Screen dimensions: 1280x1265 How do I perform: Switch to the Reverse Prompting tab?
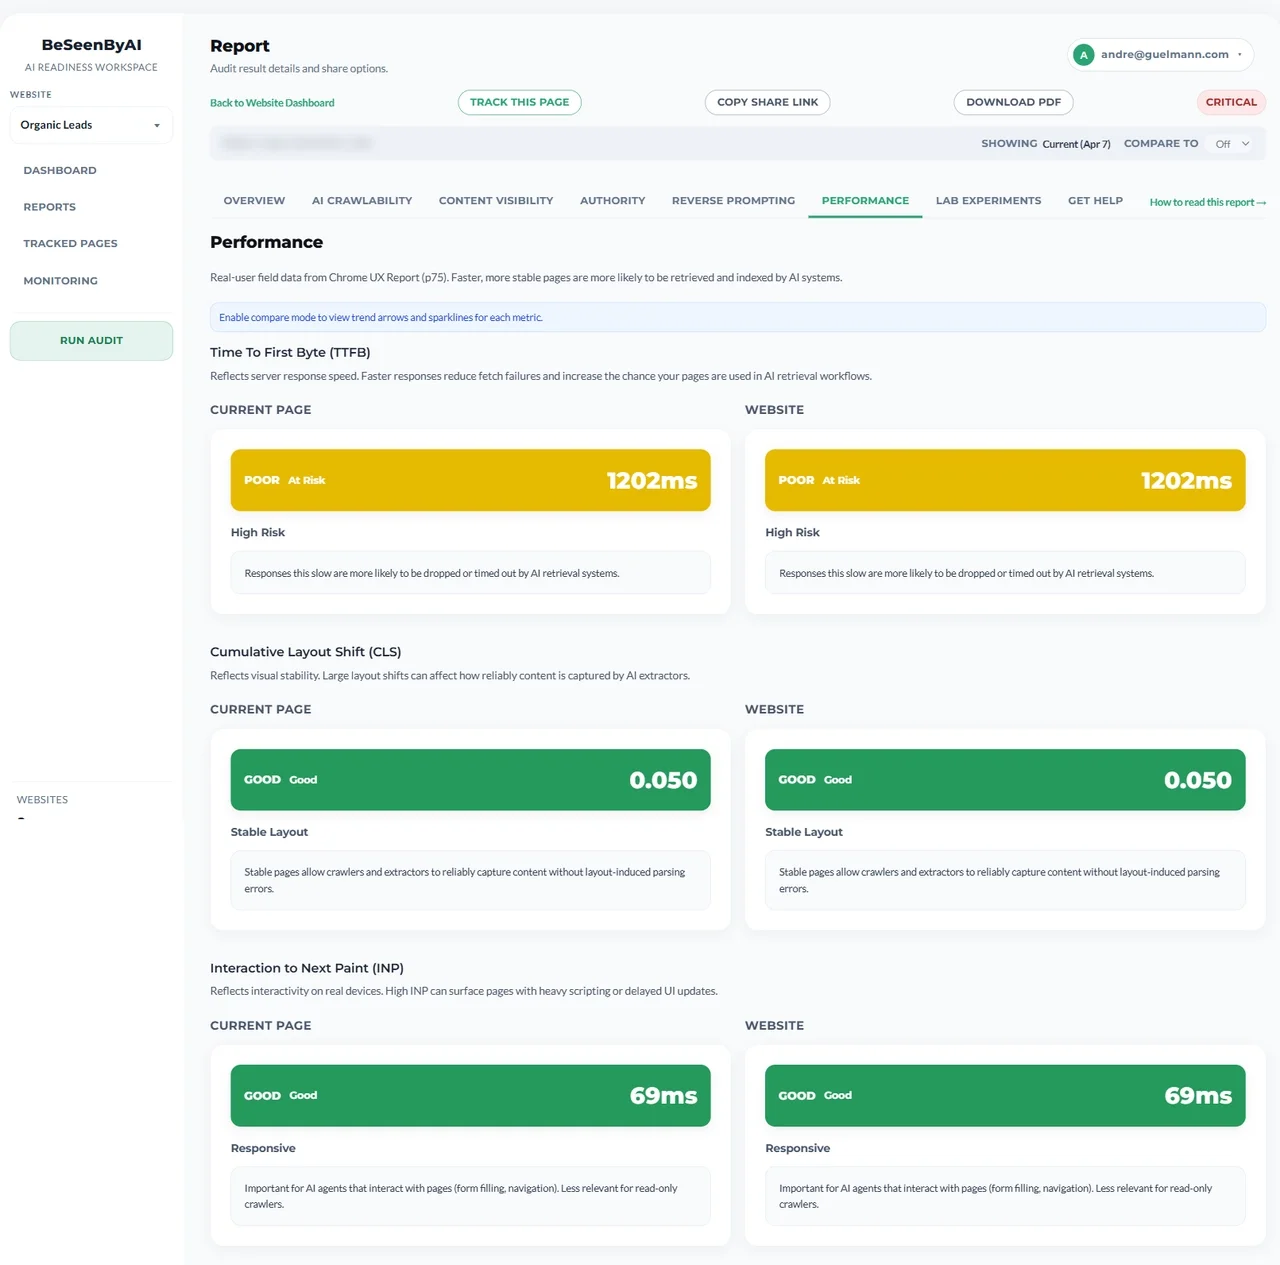734,201
